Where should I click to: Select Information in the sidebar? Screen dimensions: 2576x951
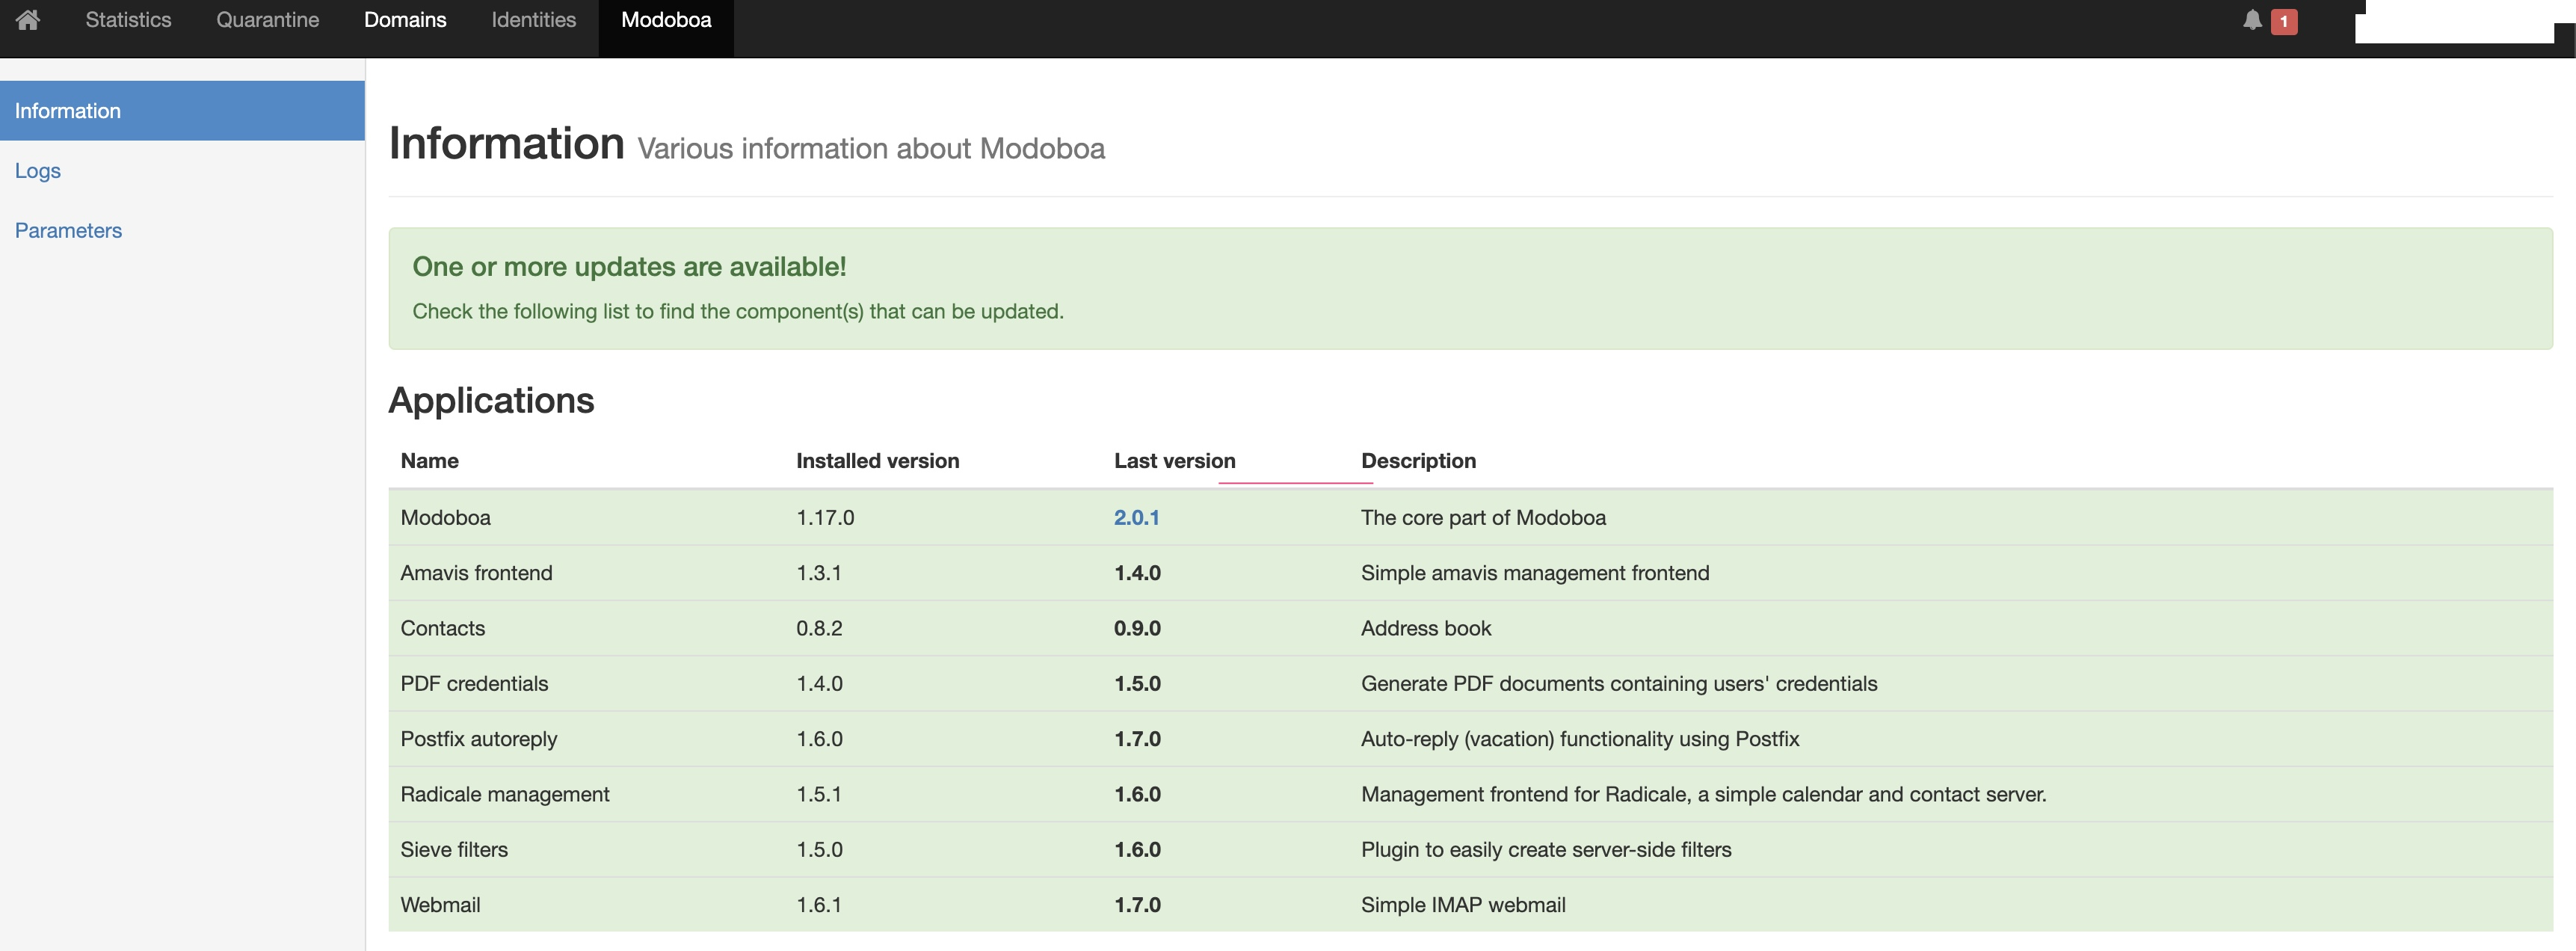[x=67, y=110]
